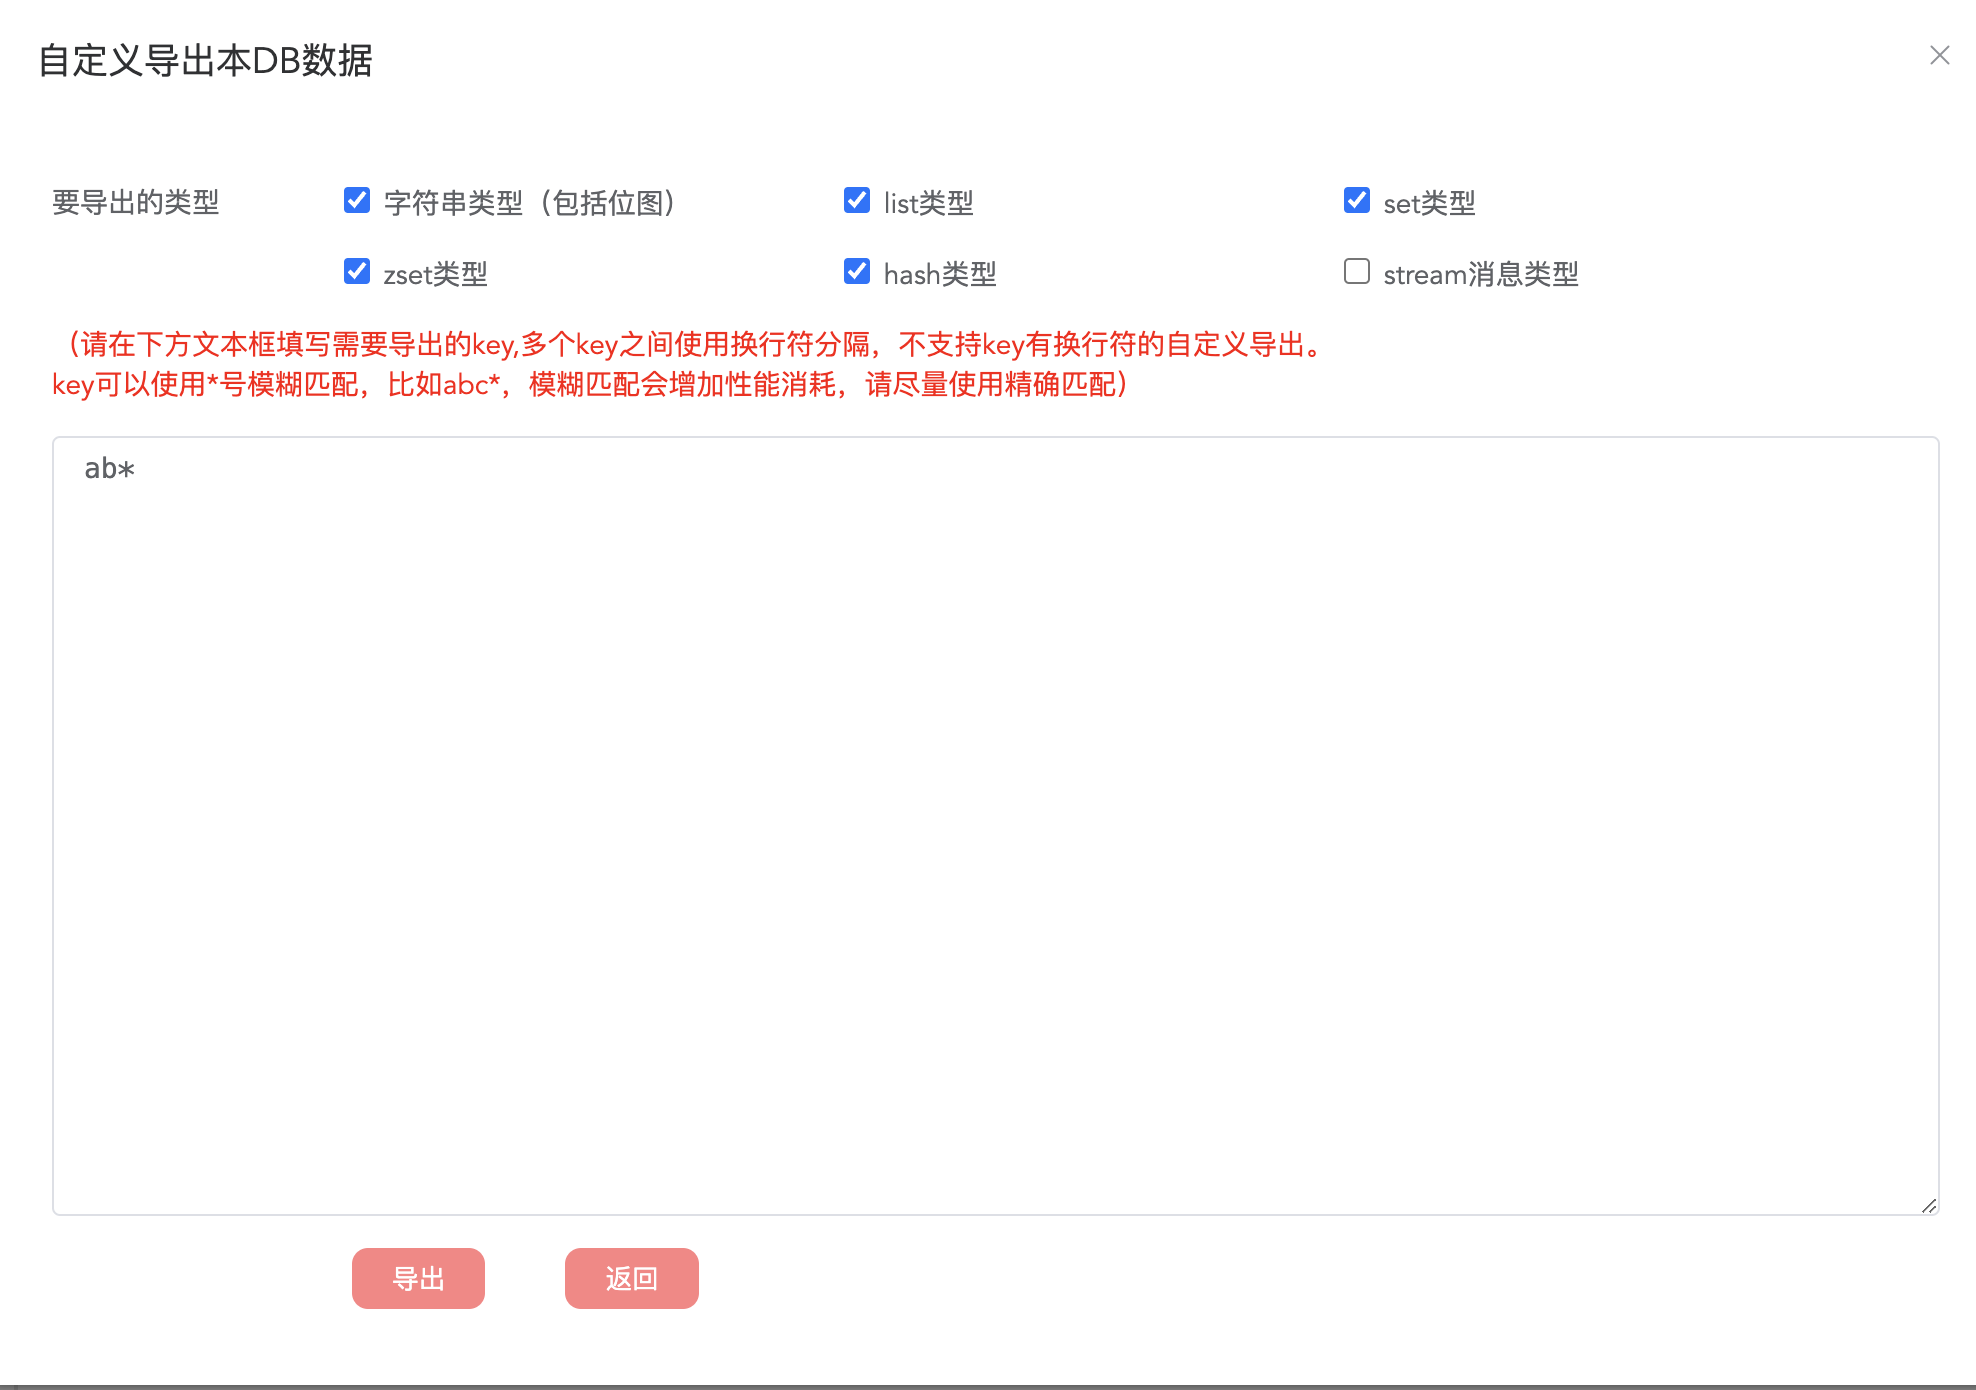This screenshot has height=1390, width=1976.
Task: Uncheck the zset类型 checkbox
Action: (x=357, y=272)
